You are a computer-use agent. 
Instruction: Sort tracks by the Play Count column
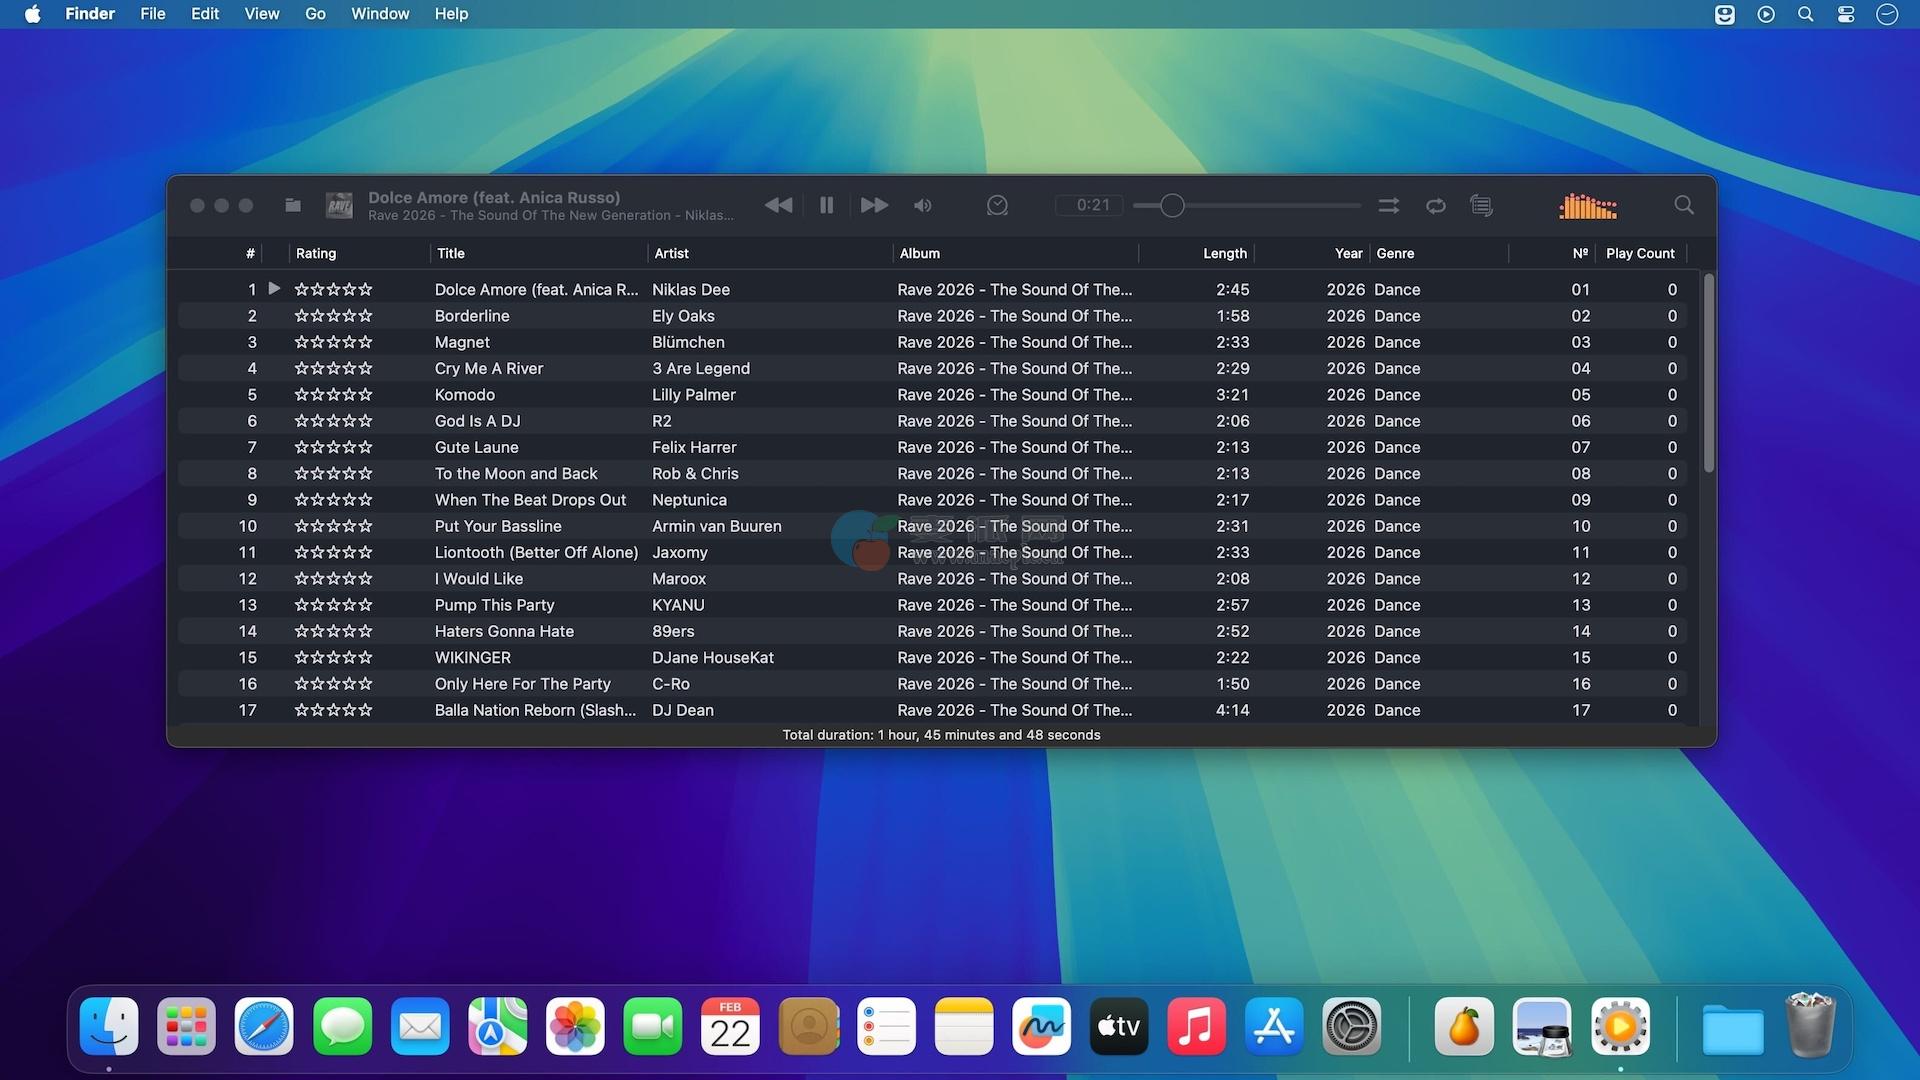pyautogui.click(x=1639, y=253)
